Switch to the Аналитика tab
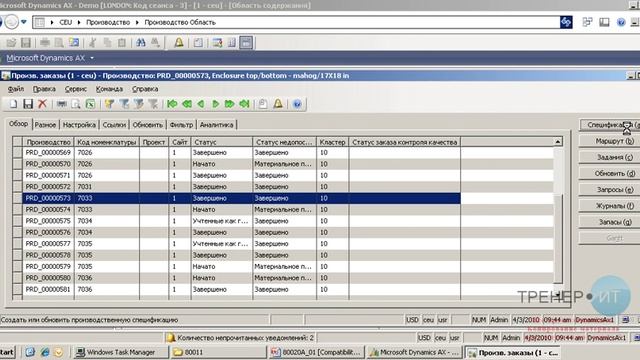The height and width of the screenshot is (360, 640). [216, 125]
